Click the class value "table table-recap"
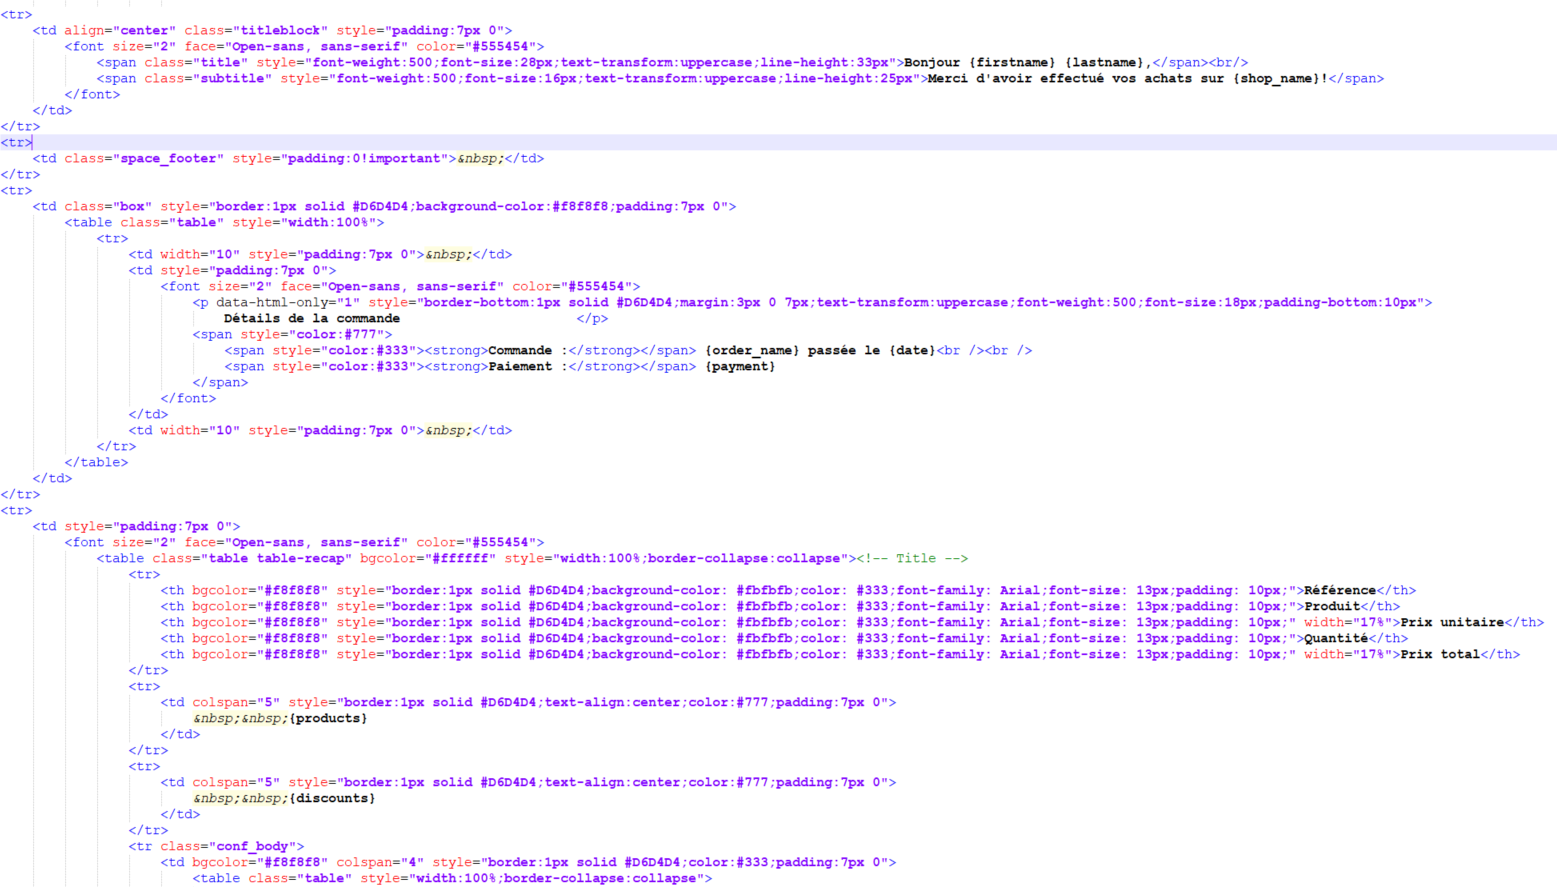The image size is (1557, 887). pyautogui.click(x=276, y=558)
